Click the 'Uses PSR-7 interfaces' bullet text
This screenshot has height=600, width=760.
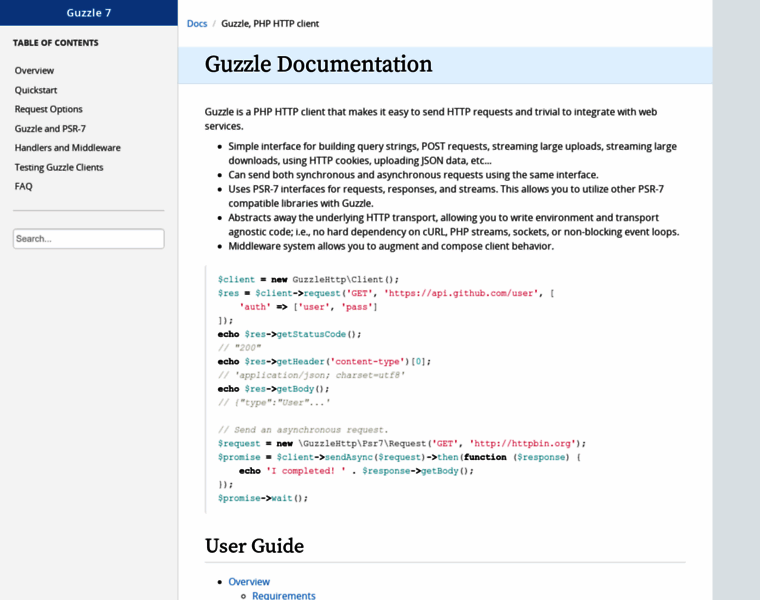pyautogui.click(x=446, y=196)
